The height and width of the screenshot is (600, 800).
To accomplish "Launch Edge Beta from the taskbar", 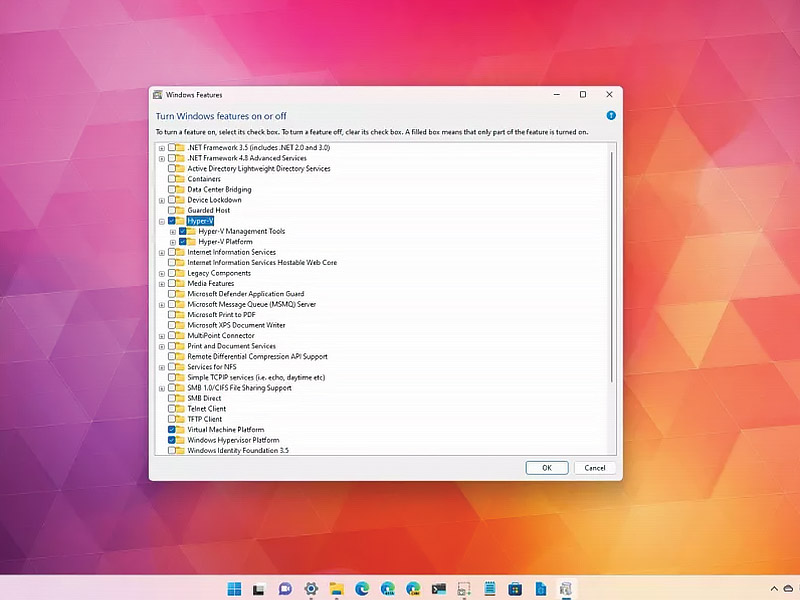I will coord(387,589).
